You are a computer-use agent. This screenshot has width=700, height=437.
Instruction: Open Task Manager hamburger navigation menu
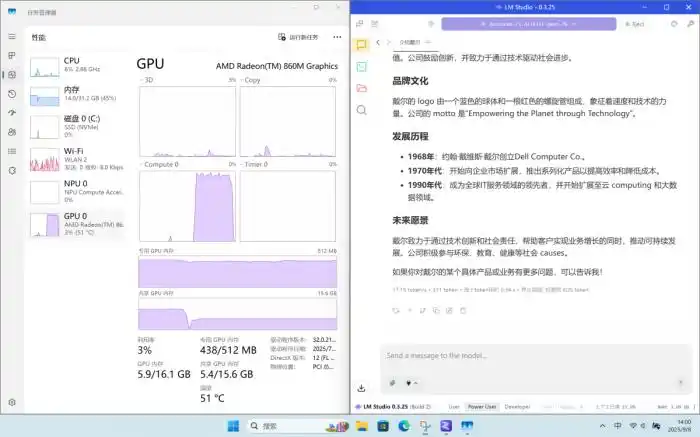point(12,37)
